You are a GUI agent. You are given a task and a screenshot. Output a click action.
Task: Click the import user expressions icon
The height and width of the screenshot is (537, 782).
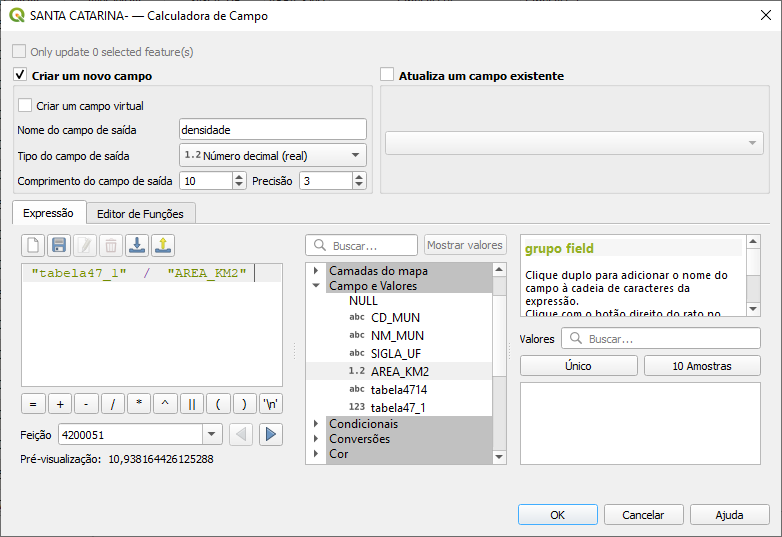137,245
